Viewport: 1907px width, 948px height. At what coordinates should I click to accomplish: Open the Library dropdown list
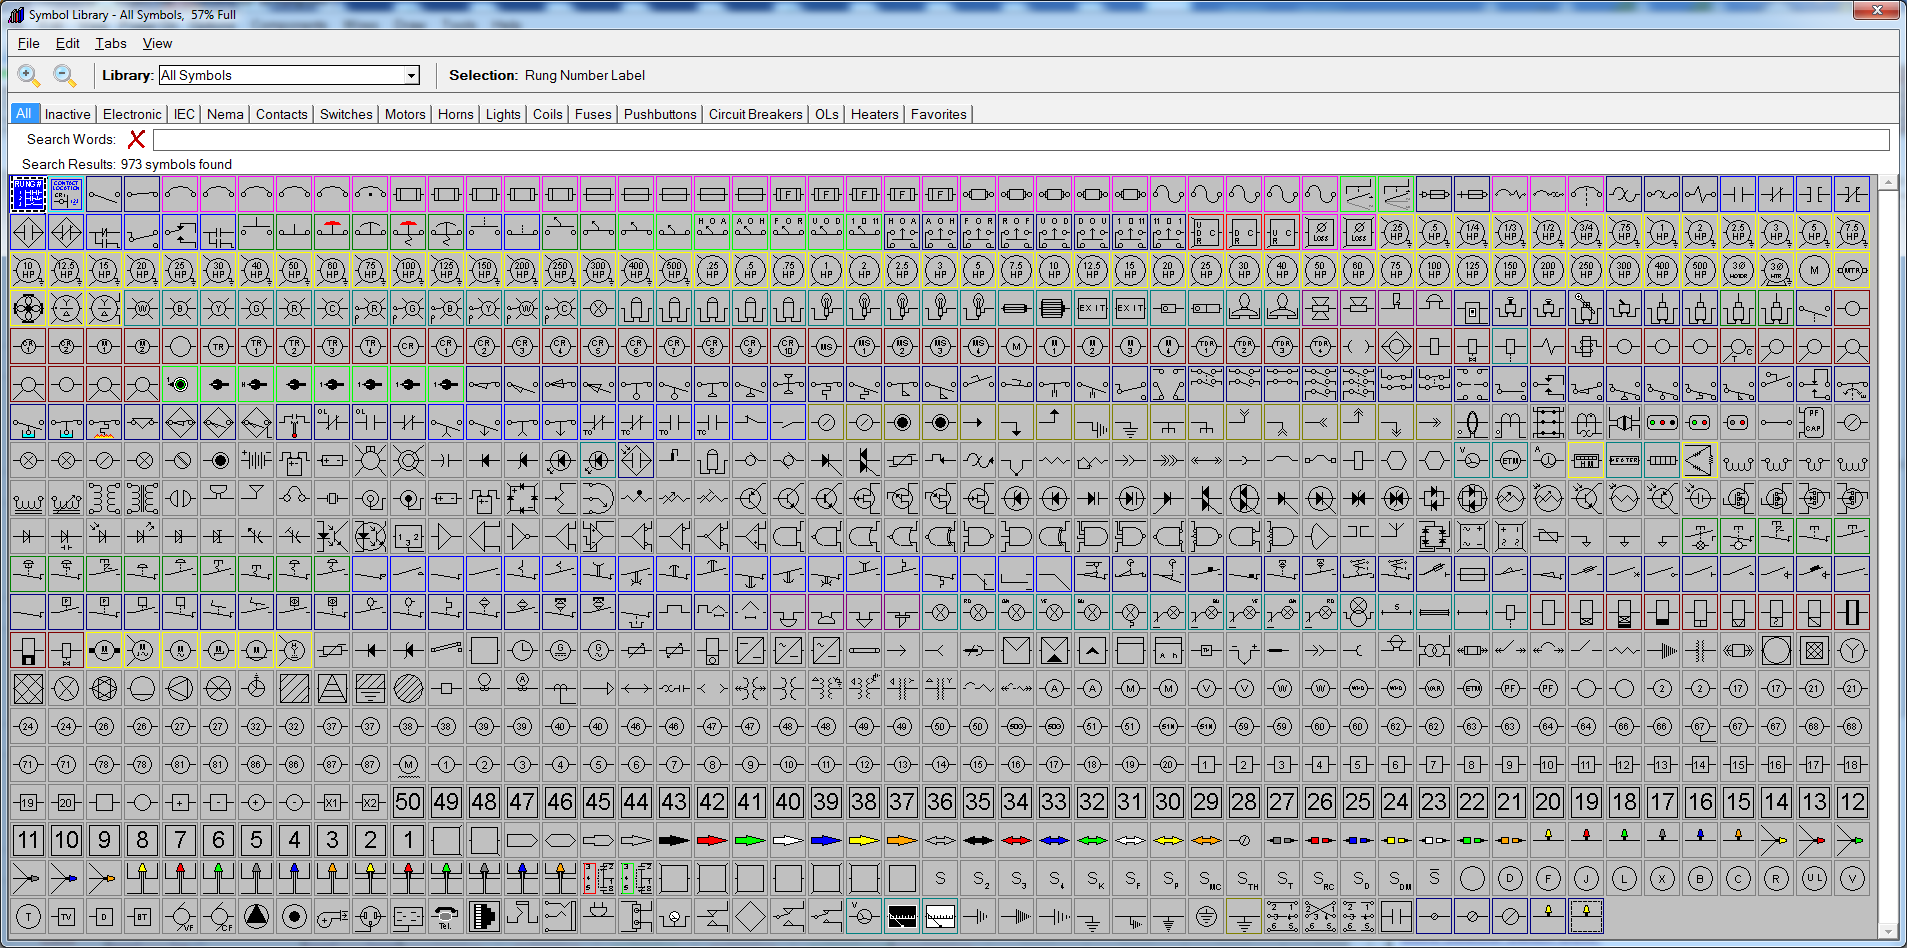411,76
